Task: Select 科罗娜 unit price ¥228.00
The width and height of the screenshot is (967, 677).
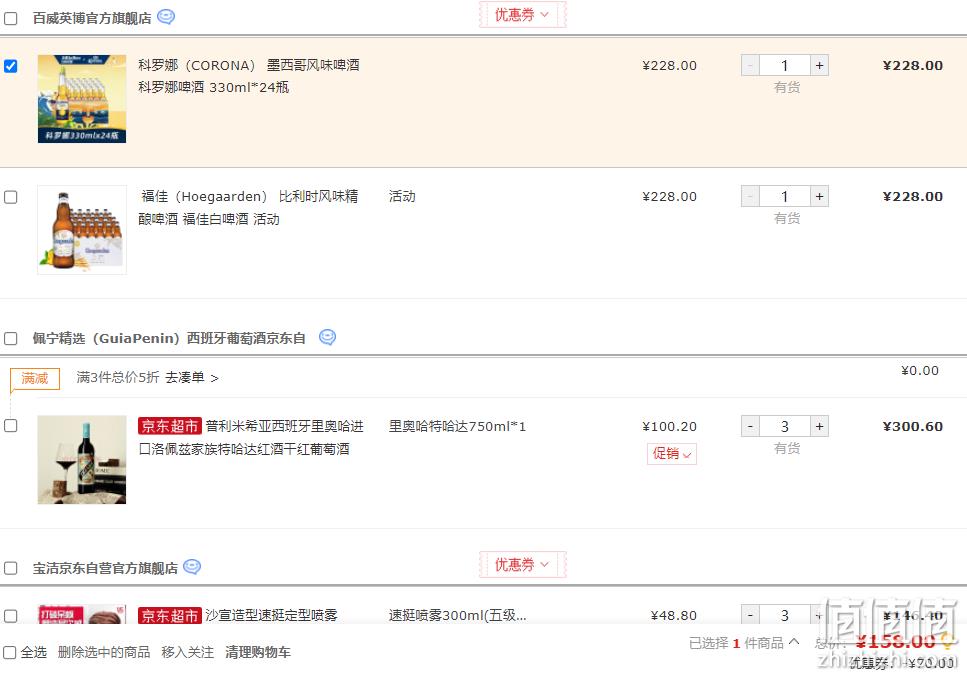Action: 669,65
